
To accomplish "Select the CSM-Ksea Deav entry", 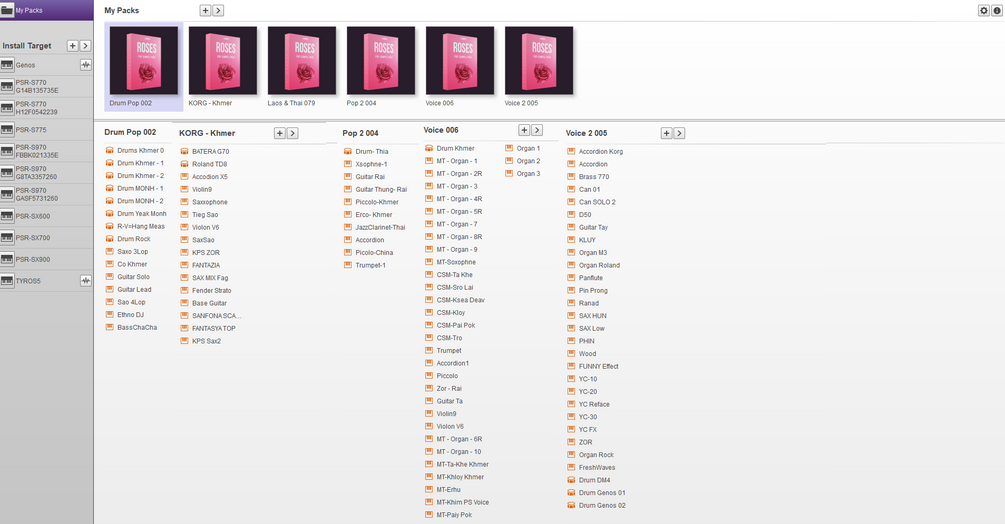I will [461, 300].
